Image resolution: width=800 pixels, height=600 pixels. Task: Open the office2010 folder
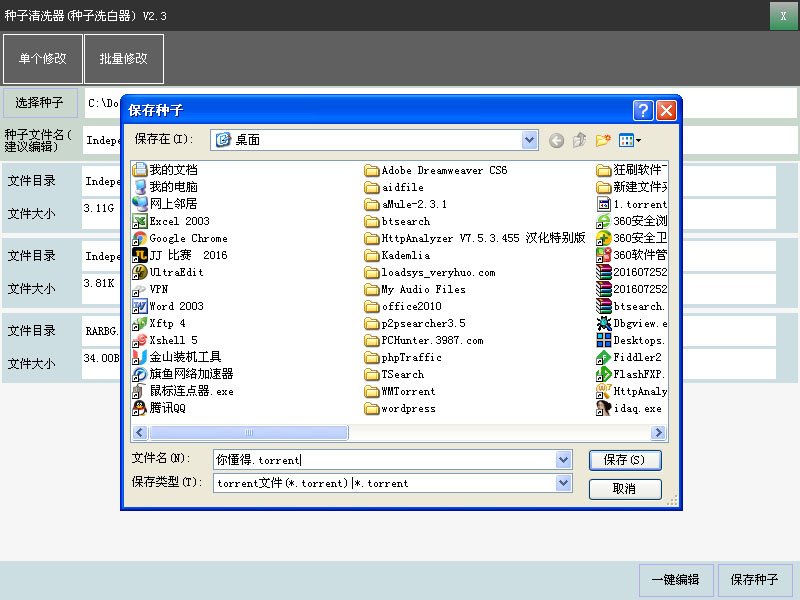point(403,306)
